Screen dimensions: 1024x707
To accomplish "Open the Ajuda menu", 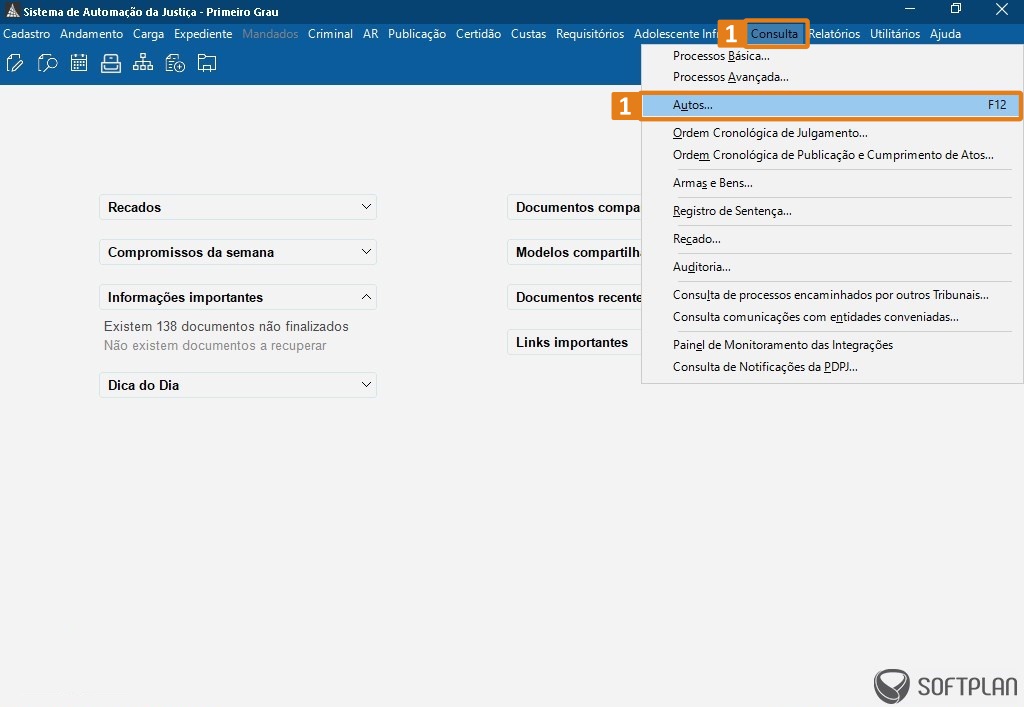I will coord(945,34).
